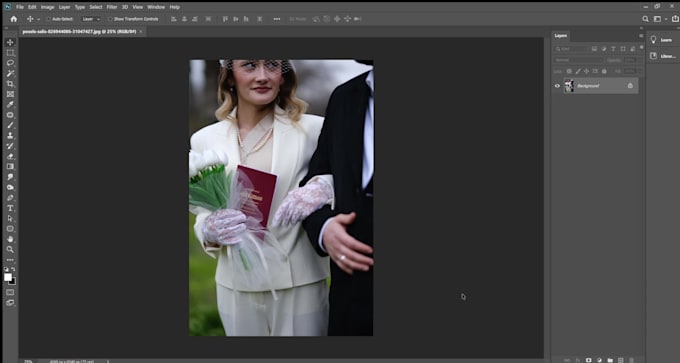Open the Learn panel button

(x=661, y=40)
